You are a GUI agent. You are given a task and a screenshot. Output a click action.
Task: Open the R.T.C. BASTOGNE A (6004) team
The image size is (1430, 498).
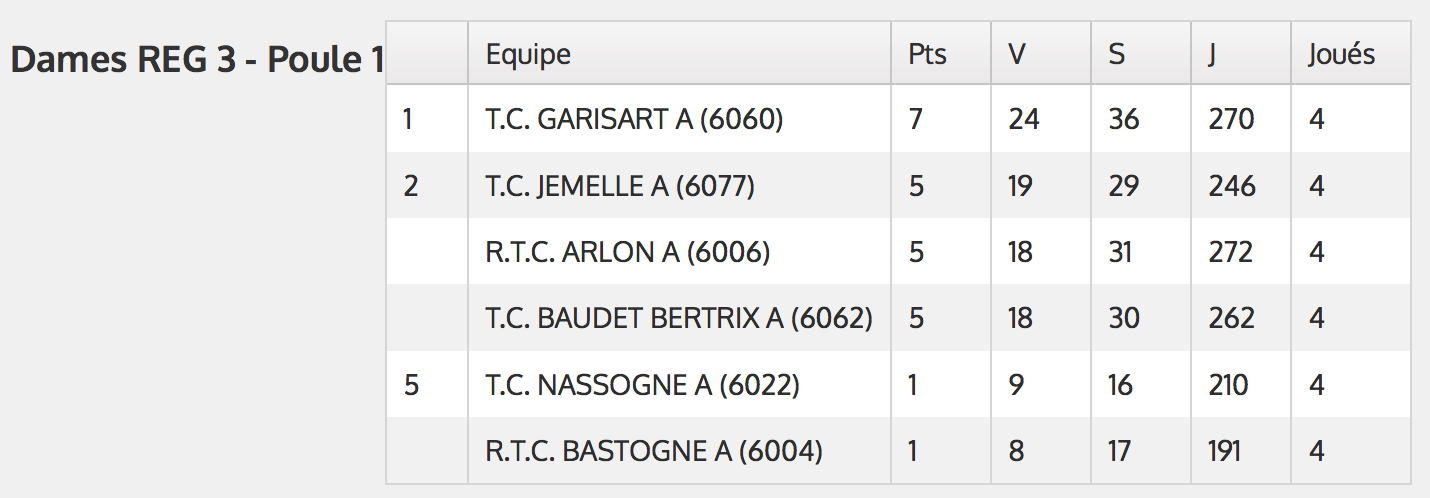pos(654,451)
